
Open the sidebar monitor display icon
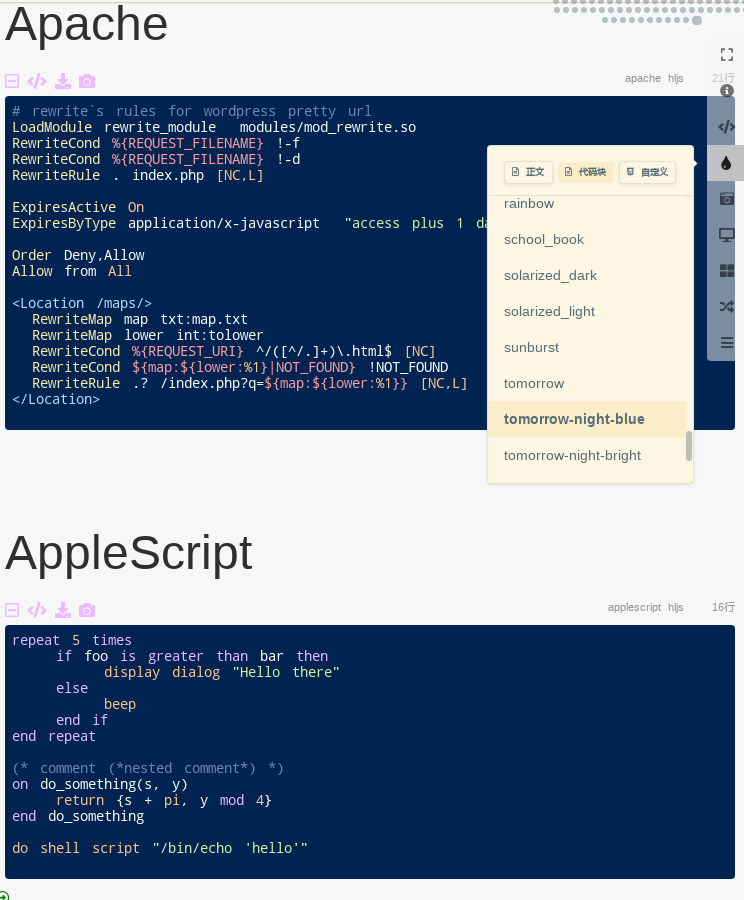point(726,235)
